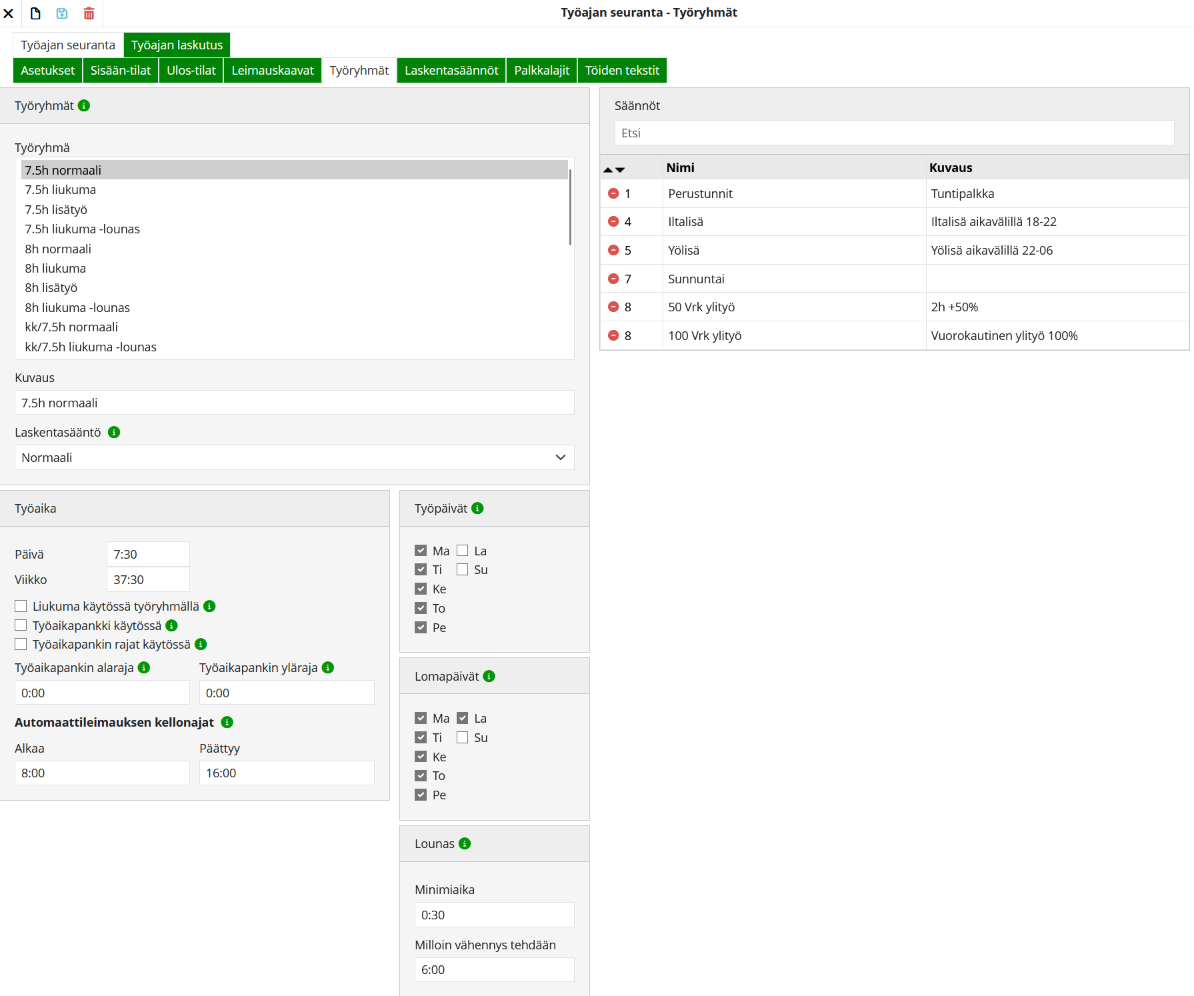Choose kk/7.5h normaali from the Työryhmä list
1194x996 pixels.
point(71,327)
